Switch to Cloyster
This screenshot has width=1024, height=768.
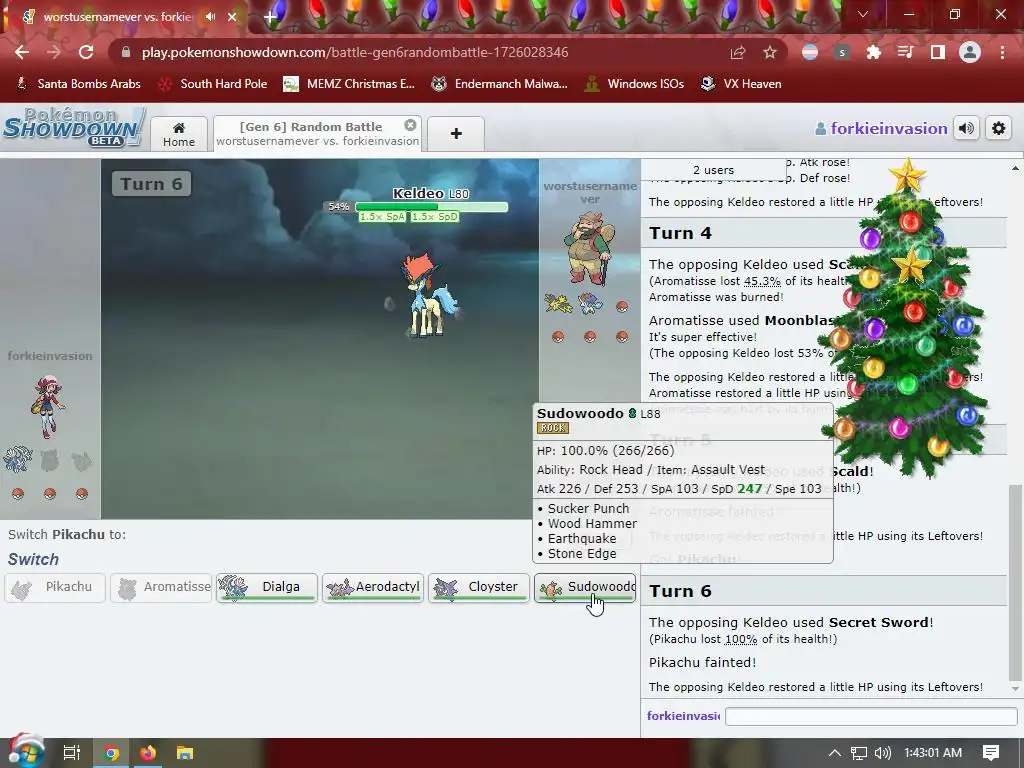479,587
